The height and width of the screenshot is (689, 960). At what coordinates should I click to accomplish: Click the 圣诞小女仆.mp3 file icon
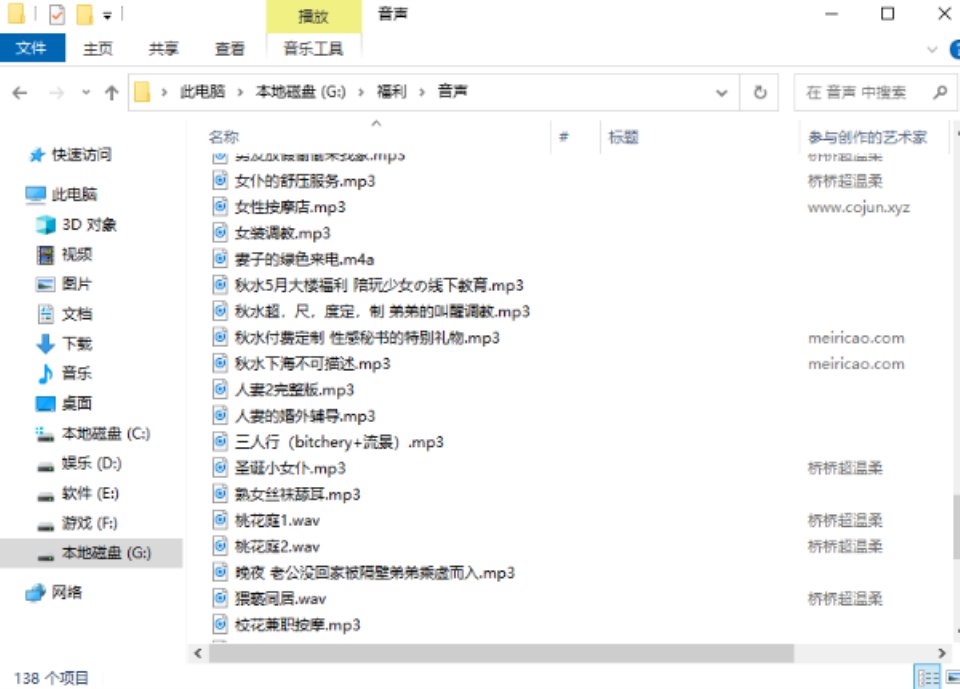(220, 468)
